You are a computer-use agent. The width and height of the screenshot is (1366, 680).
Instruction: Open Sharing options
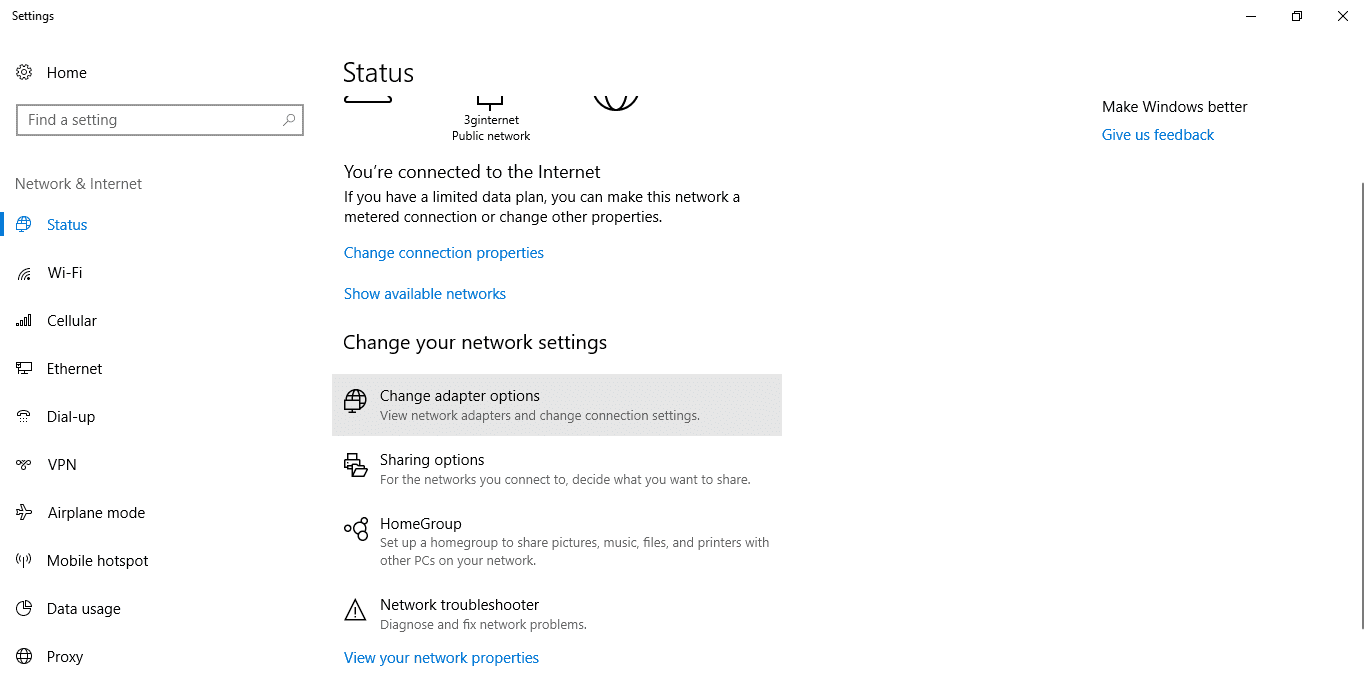pyautogui.click(x=432, y=460)
